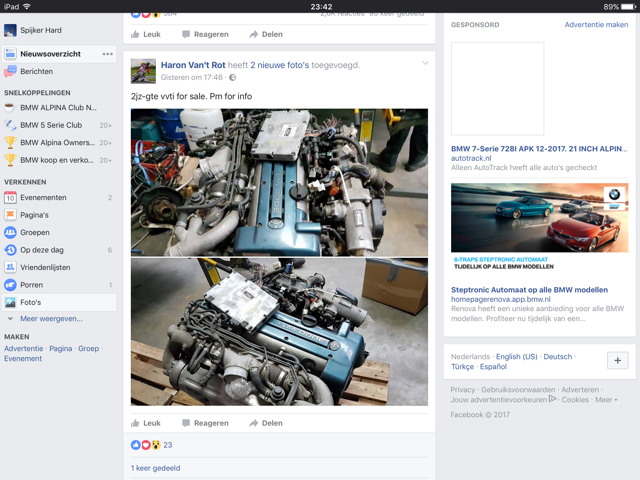Click the blue like reaction icon

tap(136, 445)
